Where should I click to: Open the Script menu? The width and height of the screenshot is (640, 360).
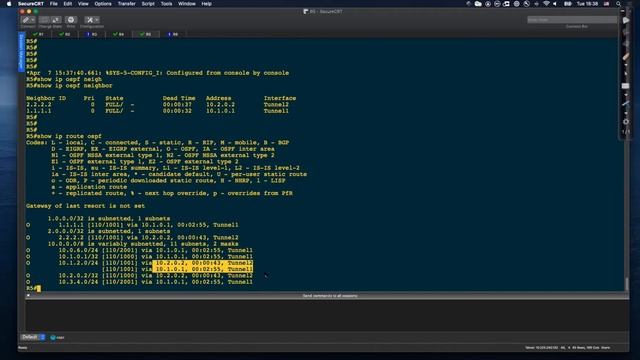(x=148, y=4)
